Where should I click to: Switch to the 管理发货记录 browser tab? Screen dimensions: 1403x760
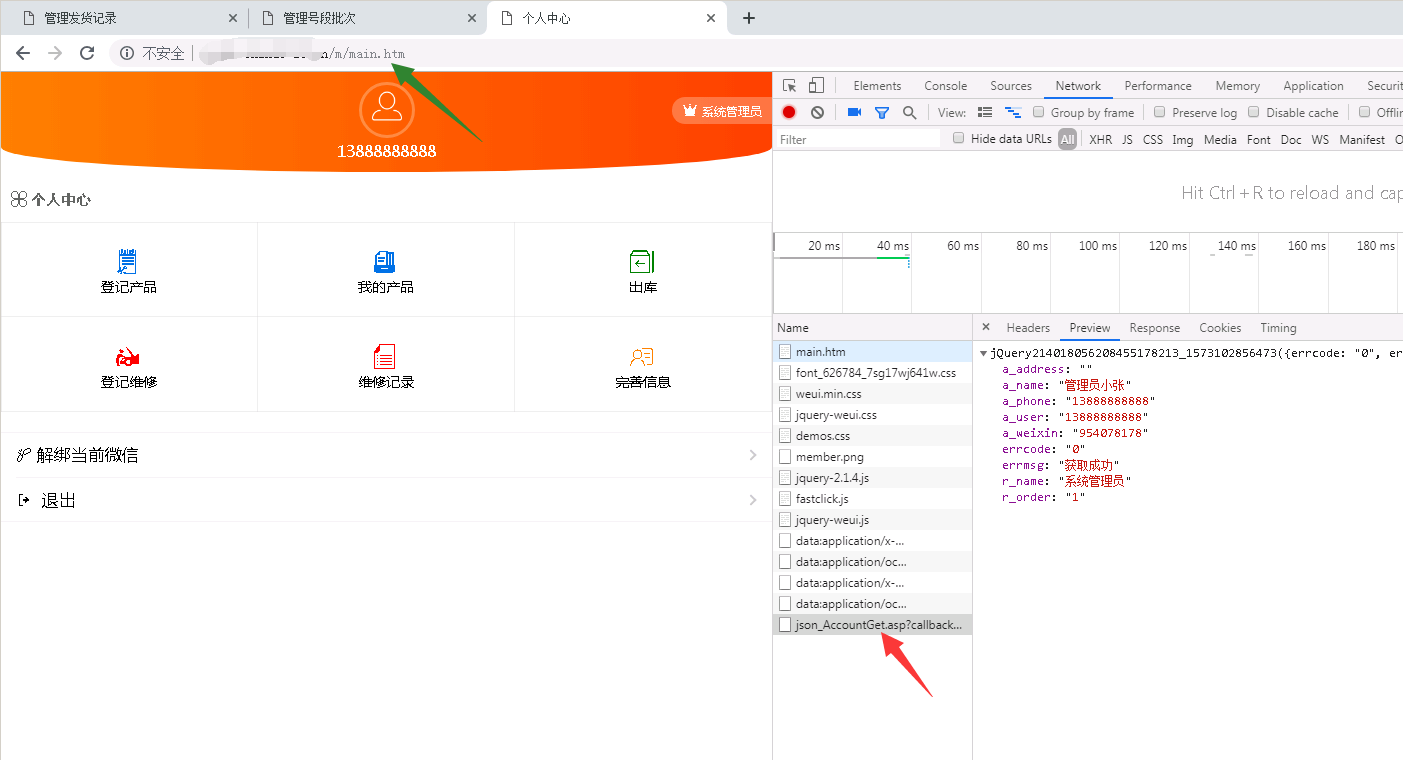pyautogui.click(x=124, y=18)
